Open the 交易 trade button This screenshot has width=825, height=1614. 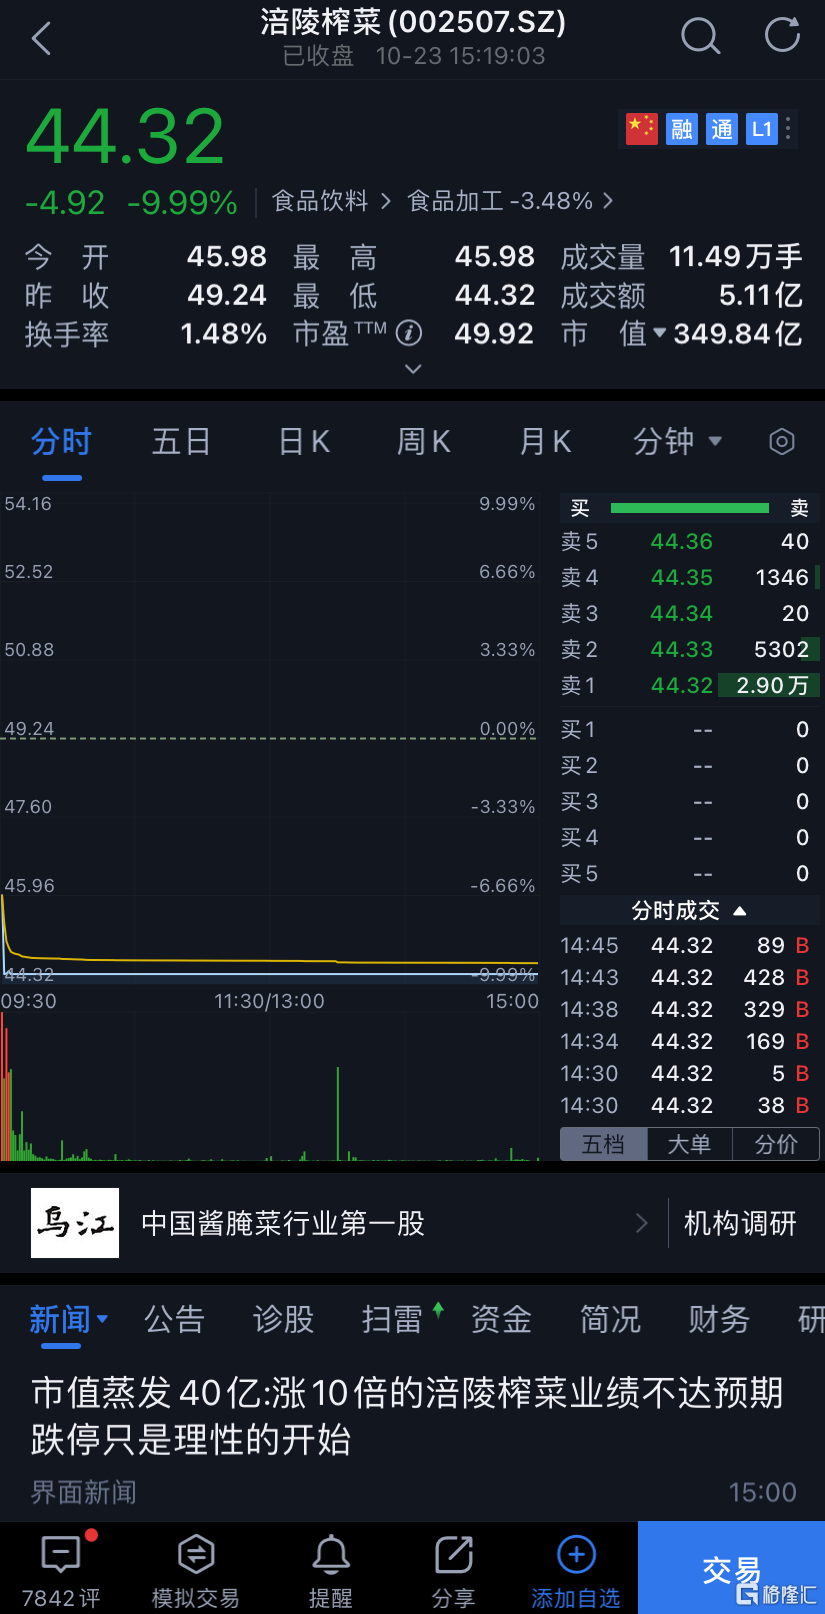[731, 1568]
